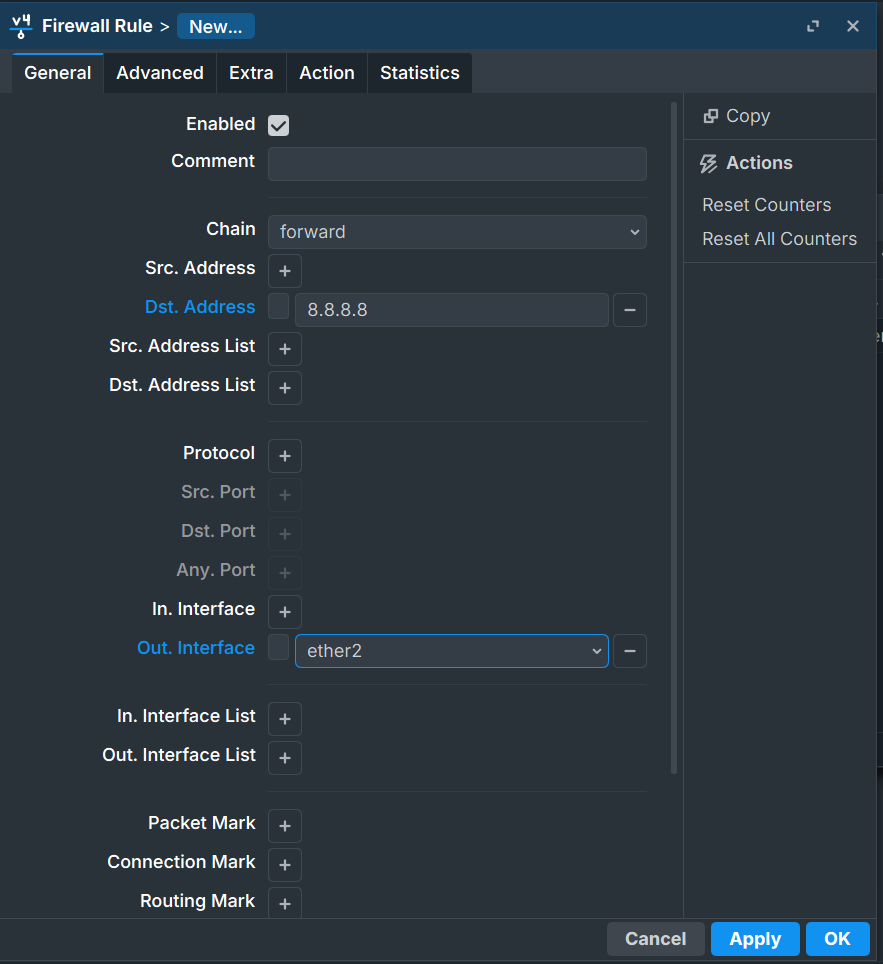
Task: Toggle the Dst. Address negate checkbox
Action: [279, 306]
